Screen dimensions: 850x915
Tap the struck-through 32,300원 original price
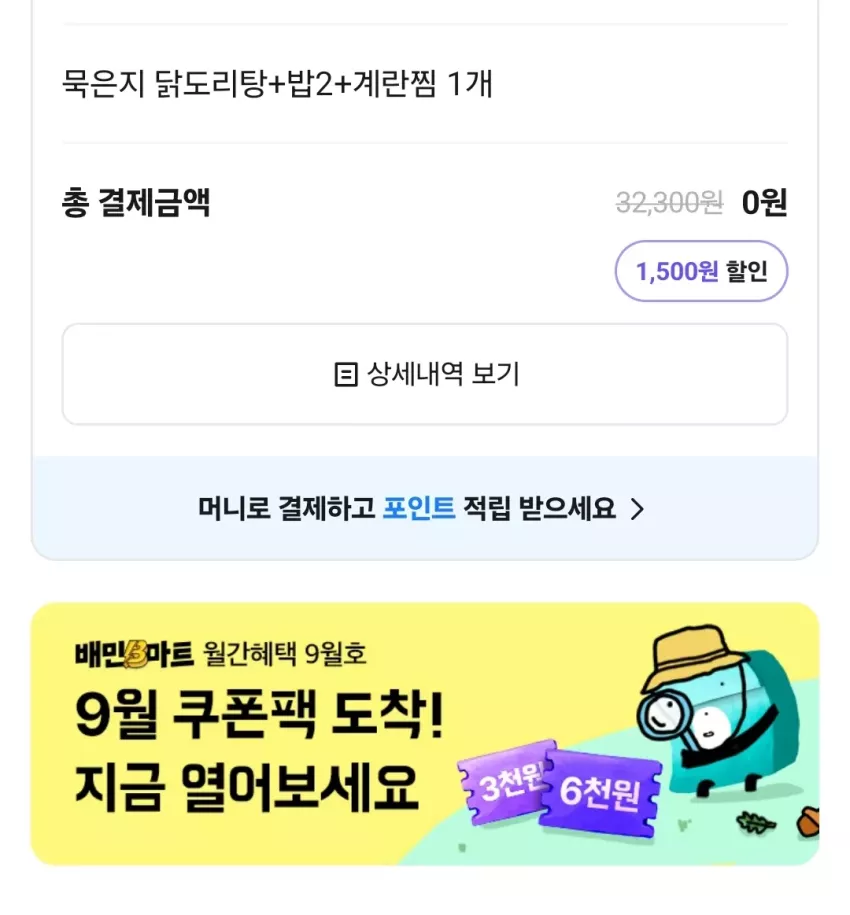click(669, 203)
